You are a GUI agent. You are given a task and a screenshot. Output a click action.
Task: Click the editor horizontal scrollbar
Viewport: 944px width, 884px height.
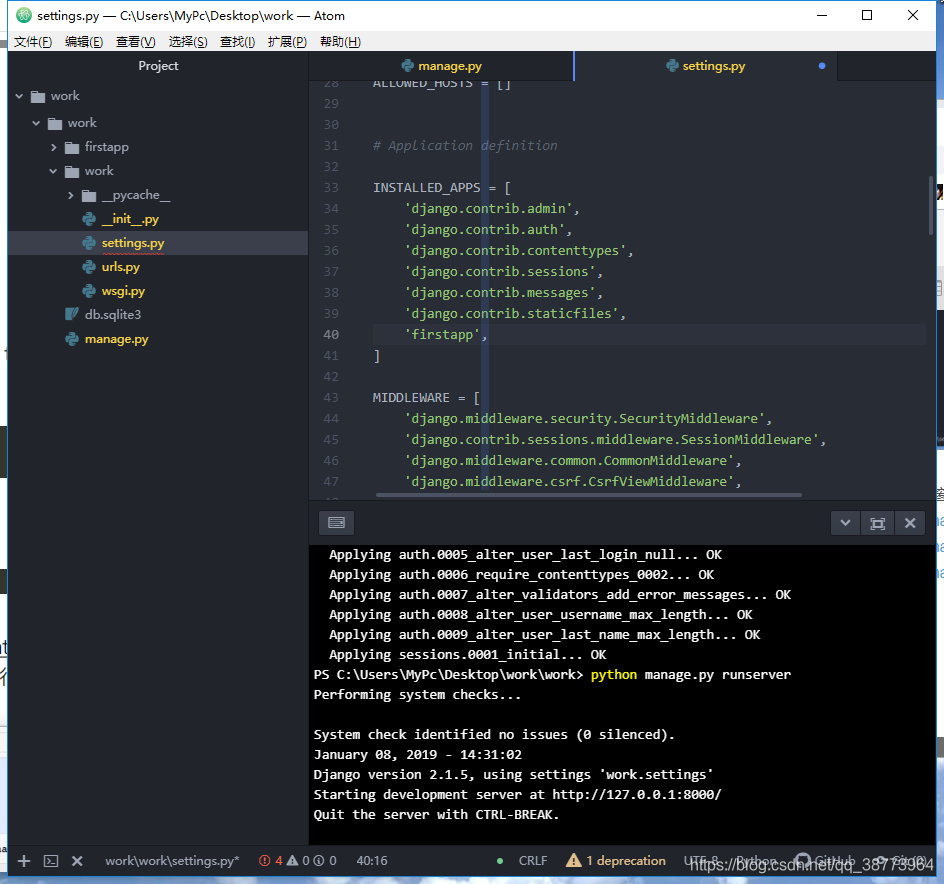click(588, 495)
